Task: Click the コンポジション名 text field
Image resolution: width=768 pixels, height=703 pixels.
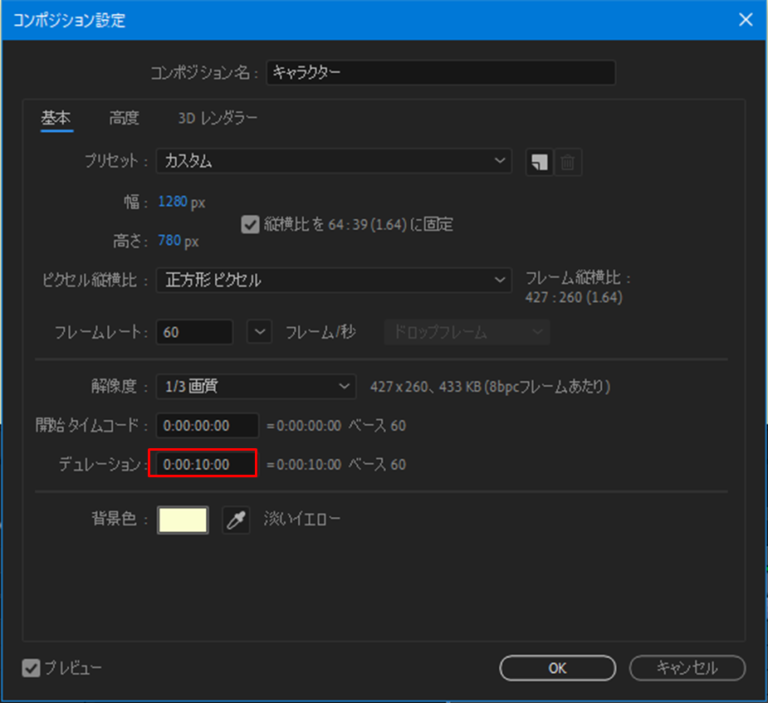Action: click(x=440, y=73)
